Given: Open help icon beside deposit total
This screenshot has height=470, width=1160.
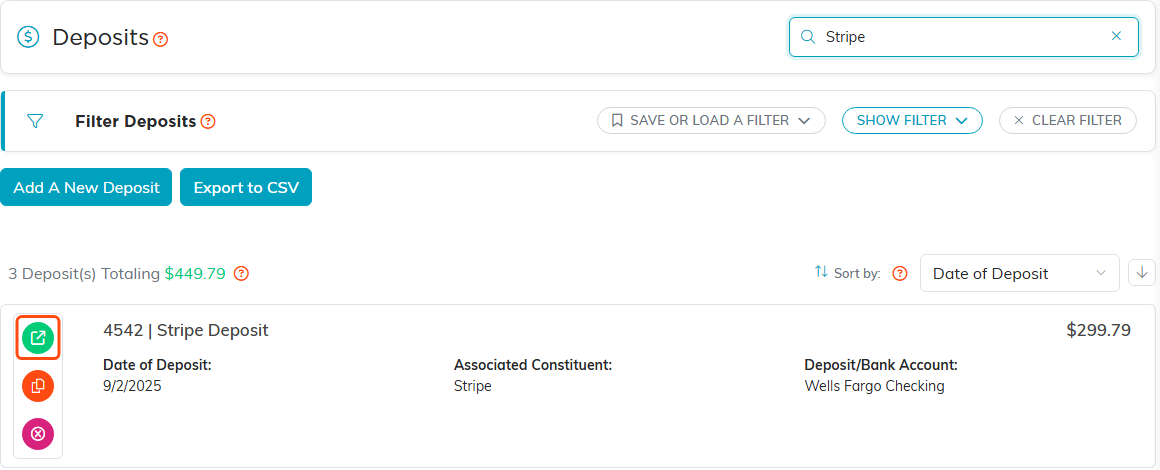Looking at the screenshot, I should [241, 274].
